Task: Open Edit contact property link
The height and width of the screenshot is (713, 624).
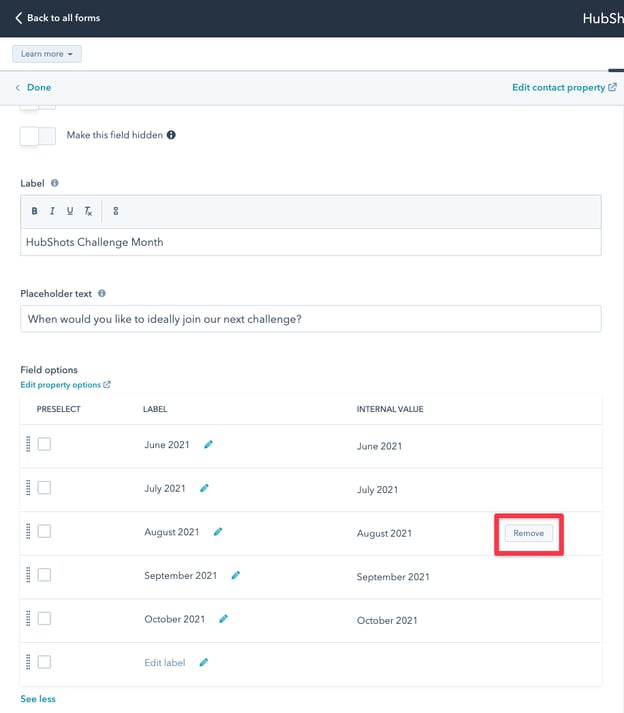Action: tap(558, 88)
